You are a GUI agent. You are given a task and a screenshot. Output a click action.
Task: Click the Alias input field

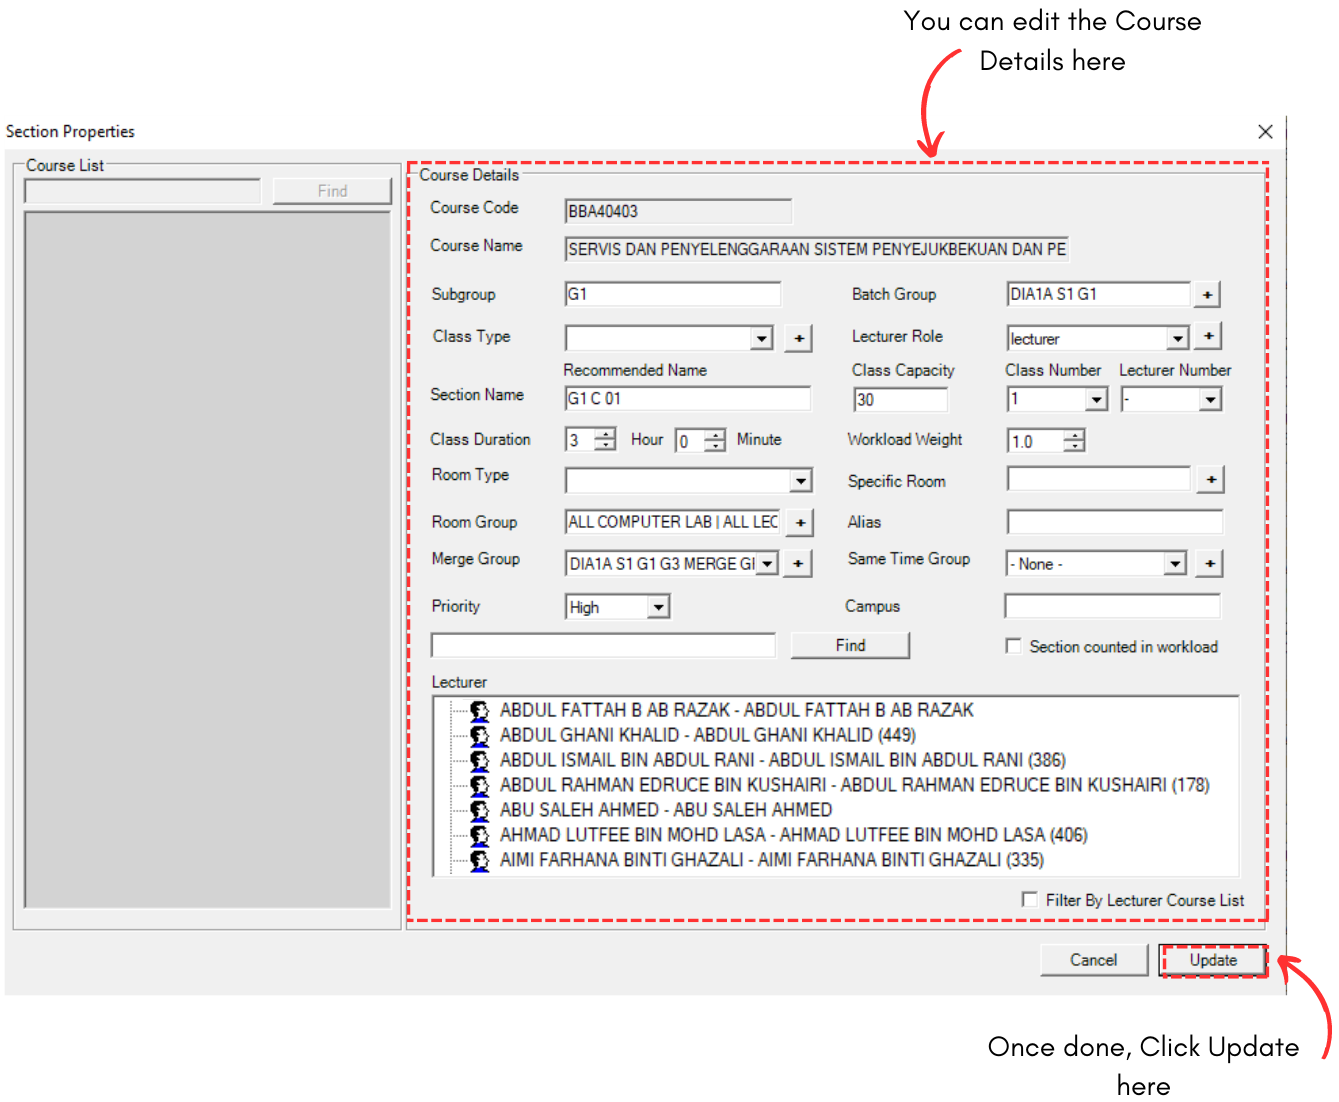pos(1114,522)
